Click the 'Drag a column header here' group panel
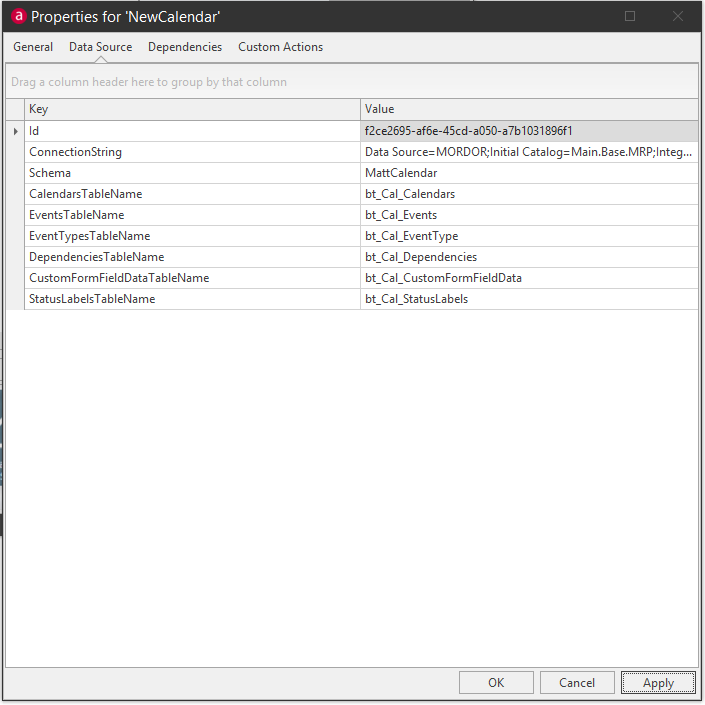The height and width of the screenshot is (705, 705). pos(352,82)
